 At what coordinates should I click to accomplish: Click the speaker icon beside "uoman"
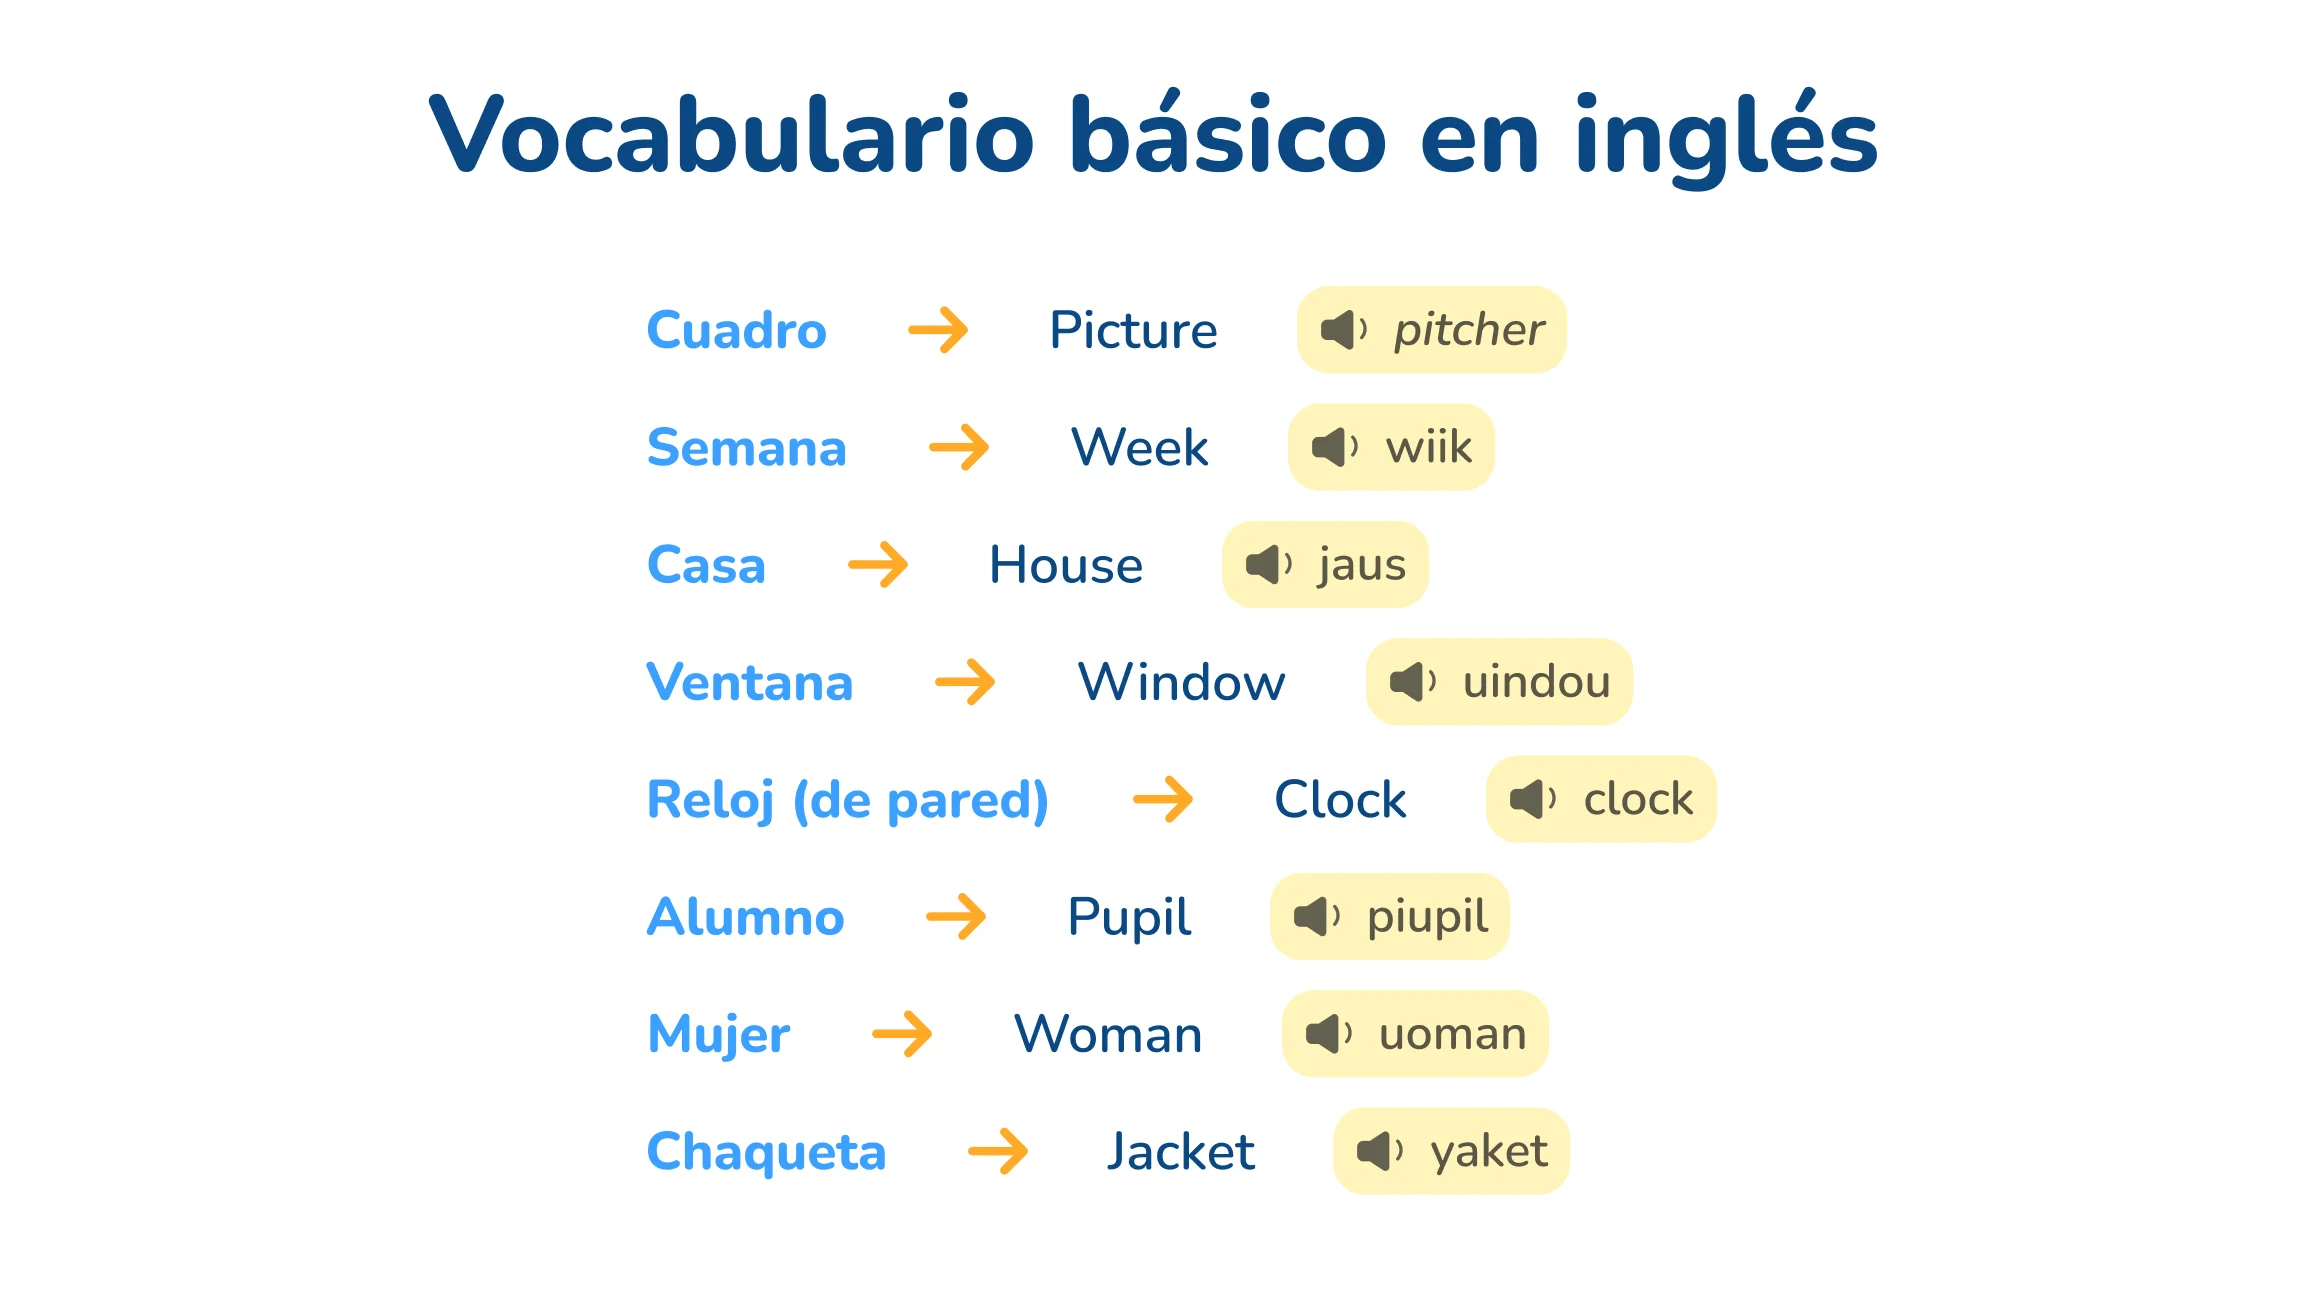point(1328,1034)
